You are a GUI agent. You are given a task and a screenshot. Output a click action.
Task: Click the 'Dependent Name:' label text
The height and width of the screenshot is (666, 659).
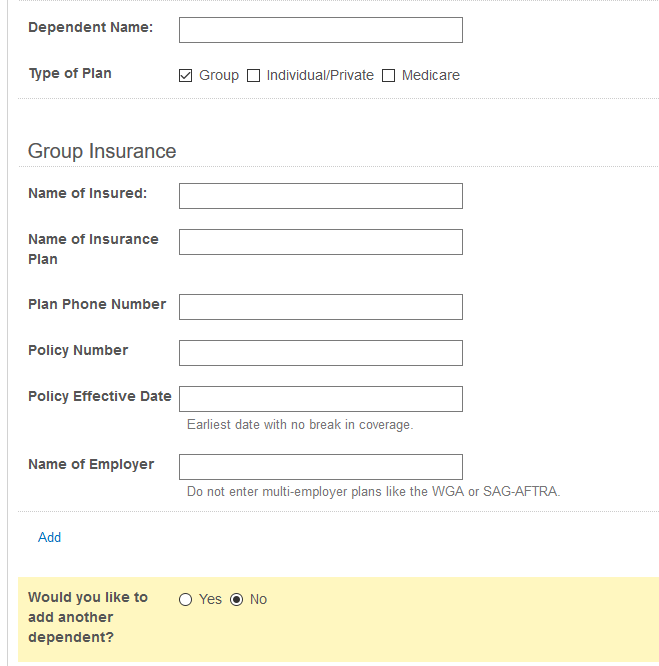coord(90,27)
